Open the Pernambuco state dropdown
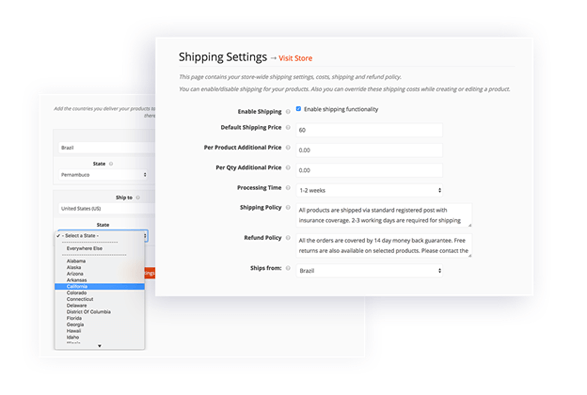The height and width of the screenshot is (395, 587). pyautogui.click(x=103, y=175)
